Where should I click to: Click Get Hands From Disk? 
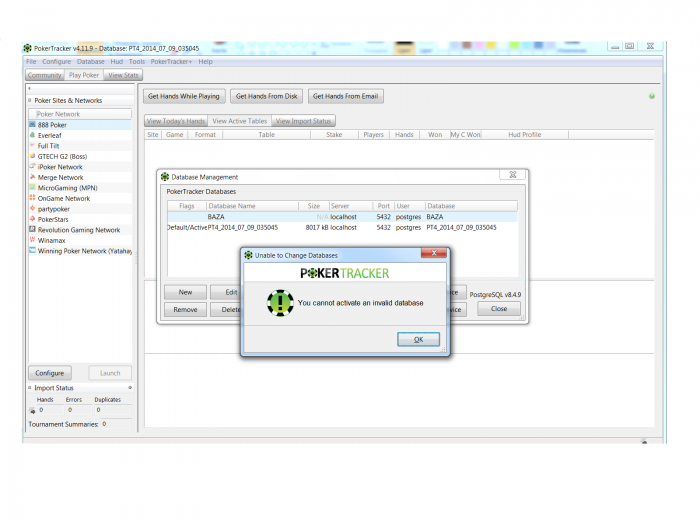pyautogui.click(x=267, y=96)
